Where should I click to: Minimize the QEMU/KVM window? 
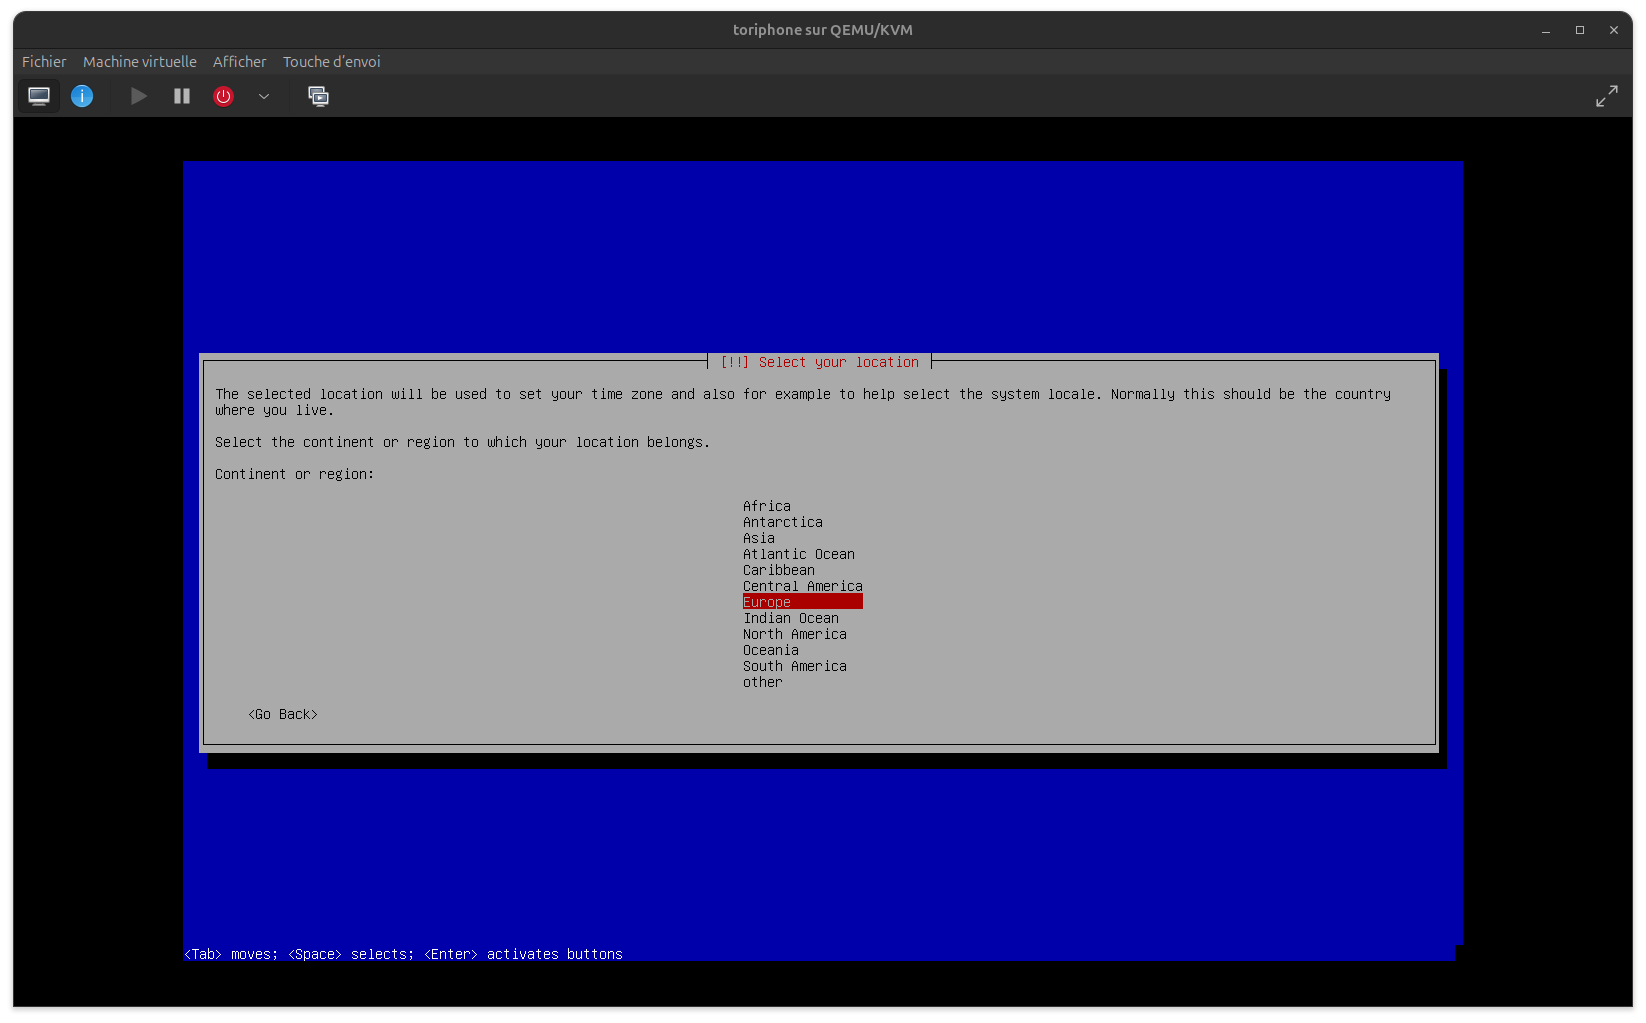(1546, 30)
